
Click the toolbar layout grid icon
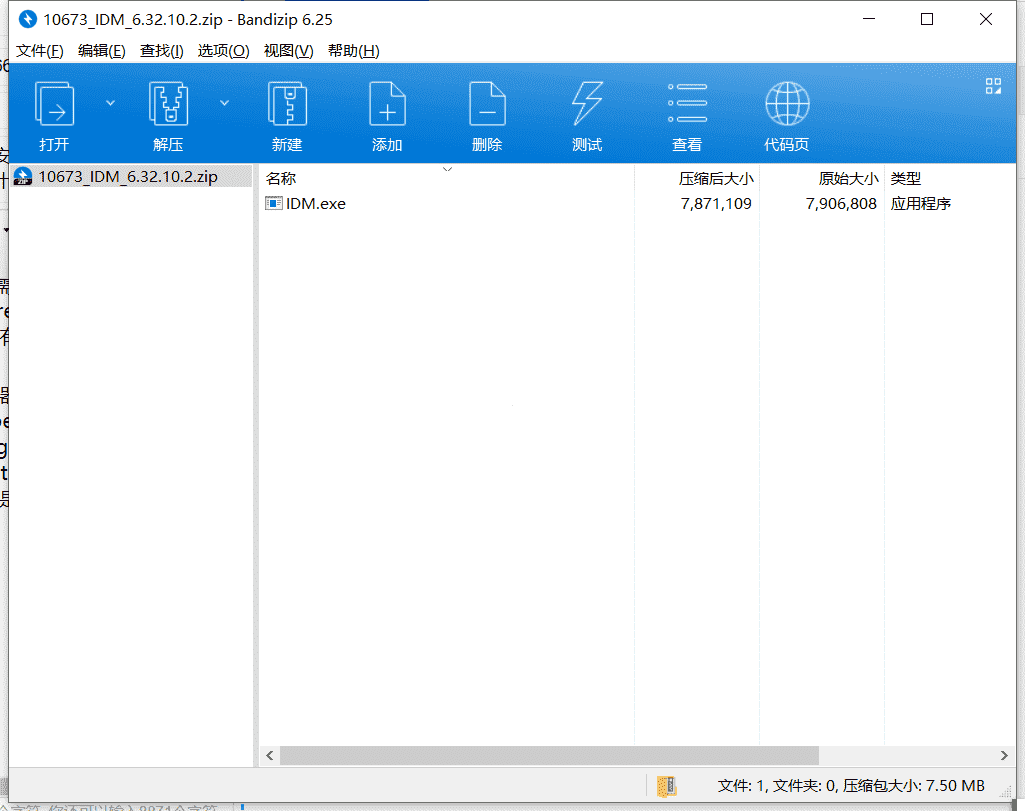tap(993, 86)
